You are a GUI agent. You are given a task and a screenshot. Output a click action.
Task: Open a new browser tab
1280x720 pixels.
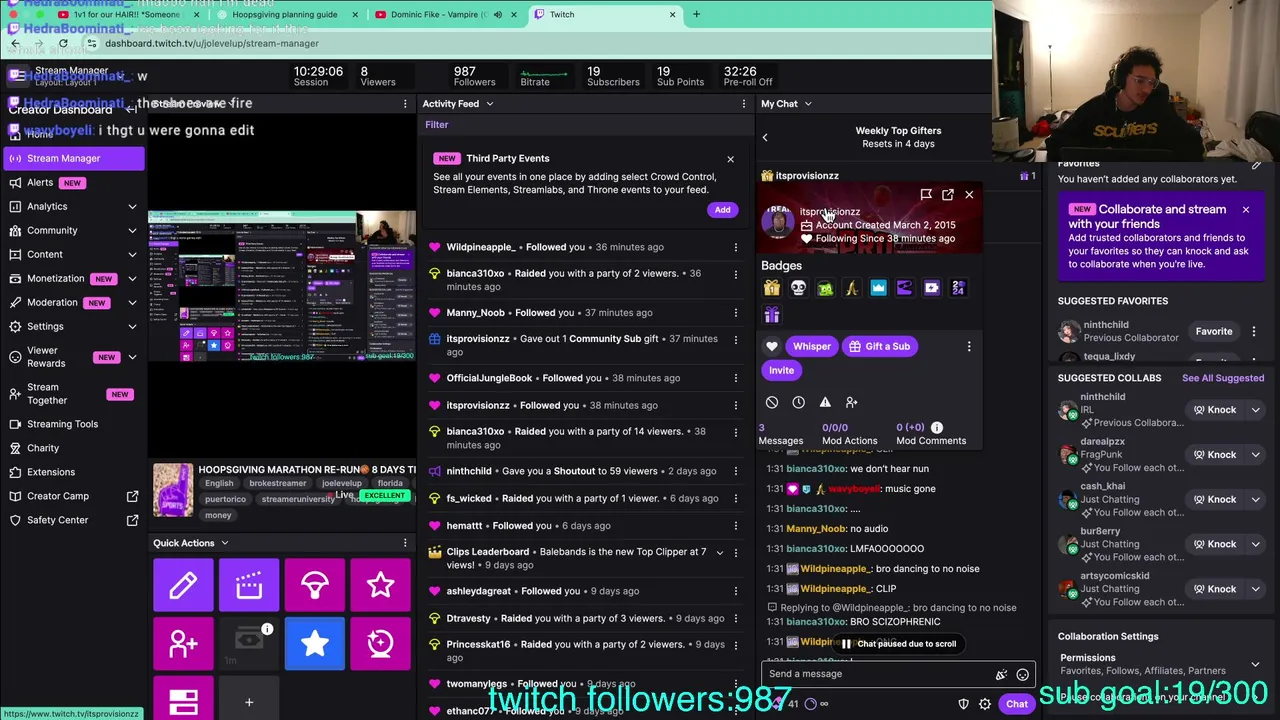click(x=697, y=14)
